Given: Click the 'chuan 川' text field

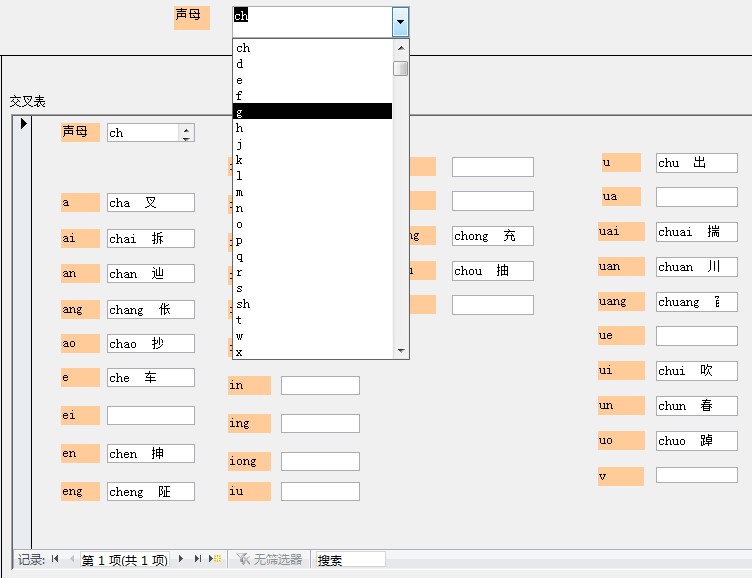Looking at the screenshot, I should (x=696, y=267).
